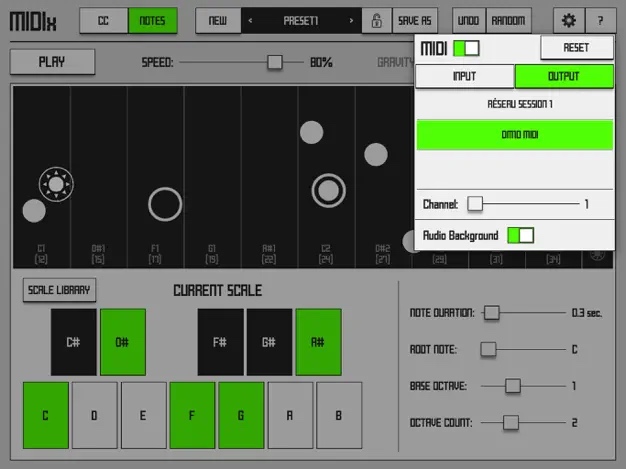
Task: Enable the E key in current scale
Action: tap(144, 415)
